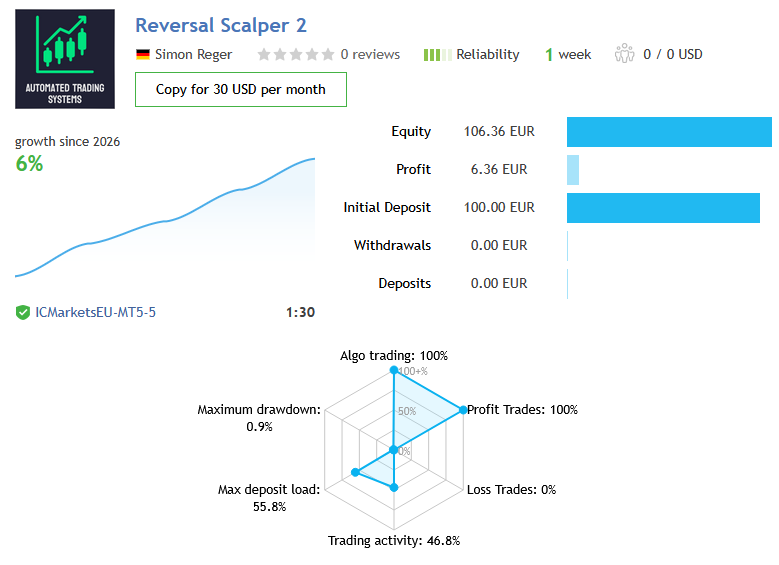Click the Profit light blue bar

pos(573,170)
